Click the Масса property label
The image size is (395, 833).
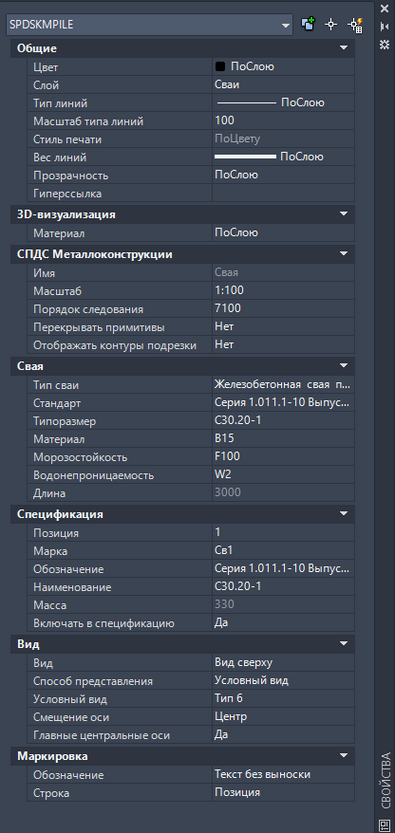click(x=50, y=605)
